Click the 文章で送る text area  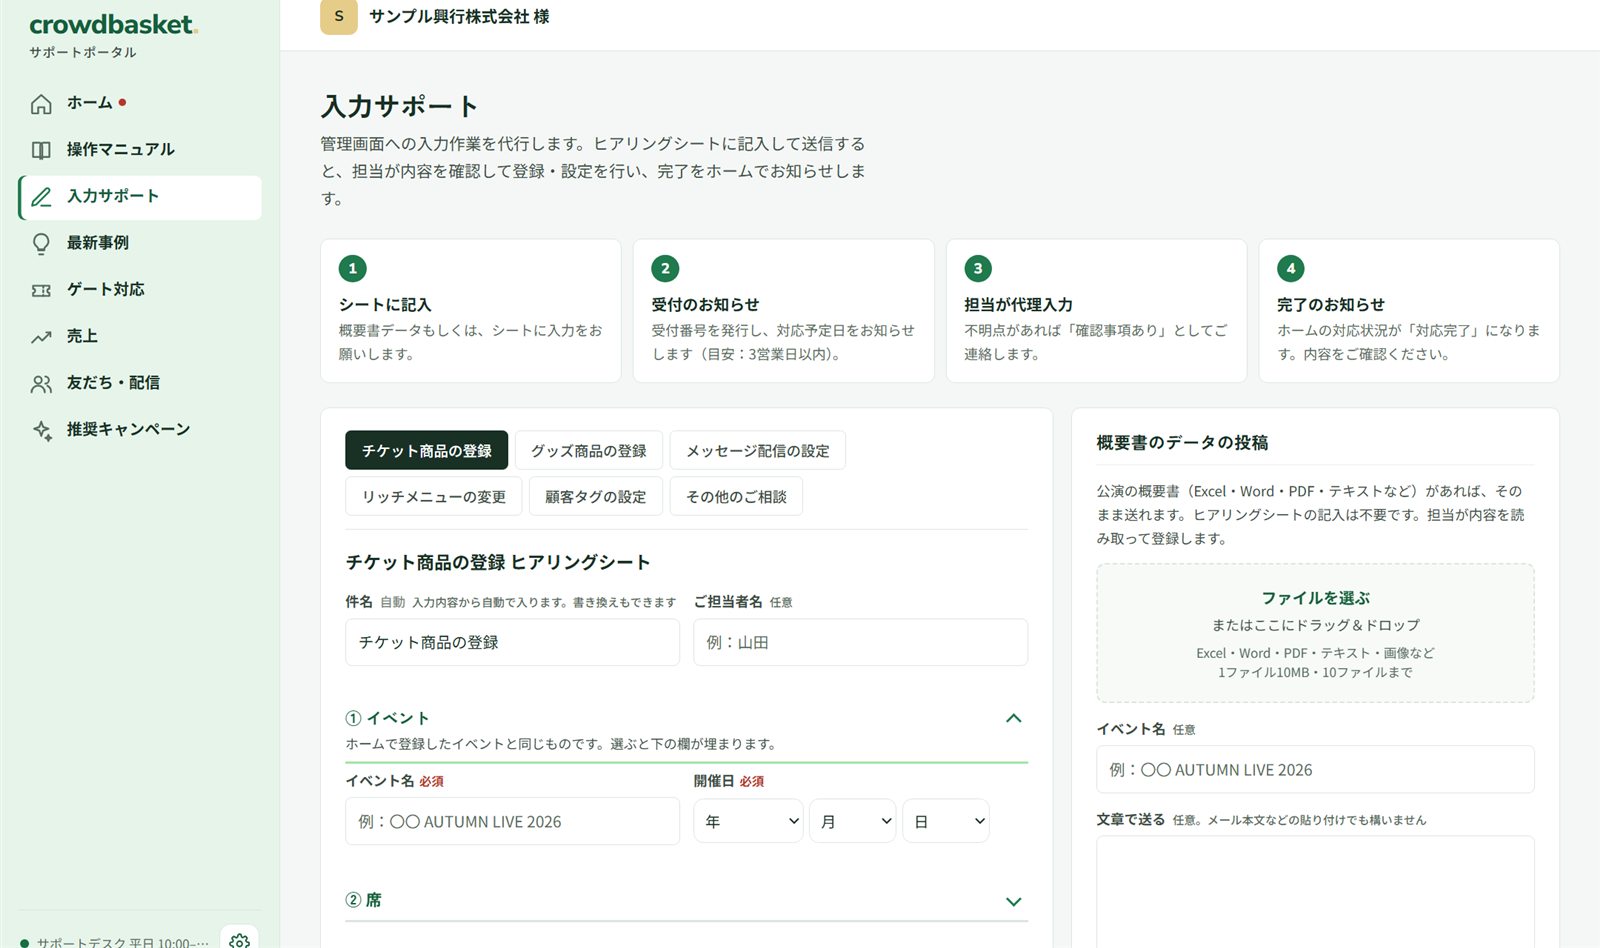click(1315, 892)
